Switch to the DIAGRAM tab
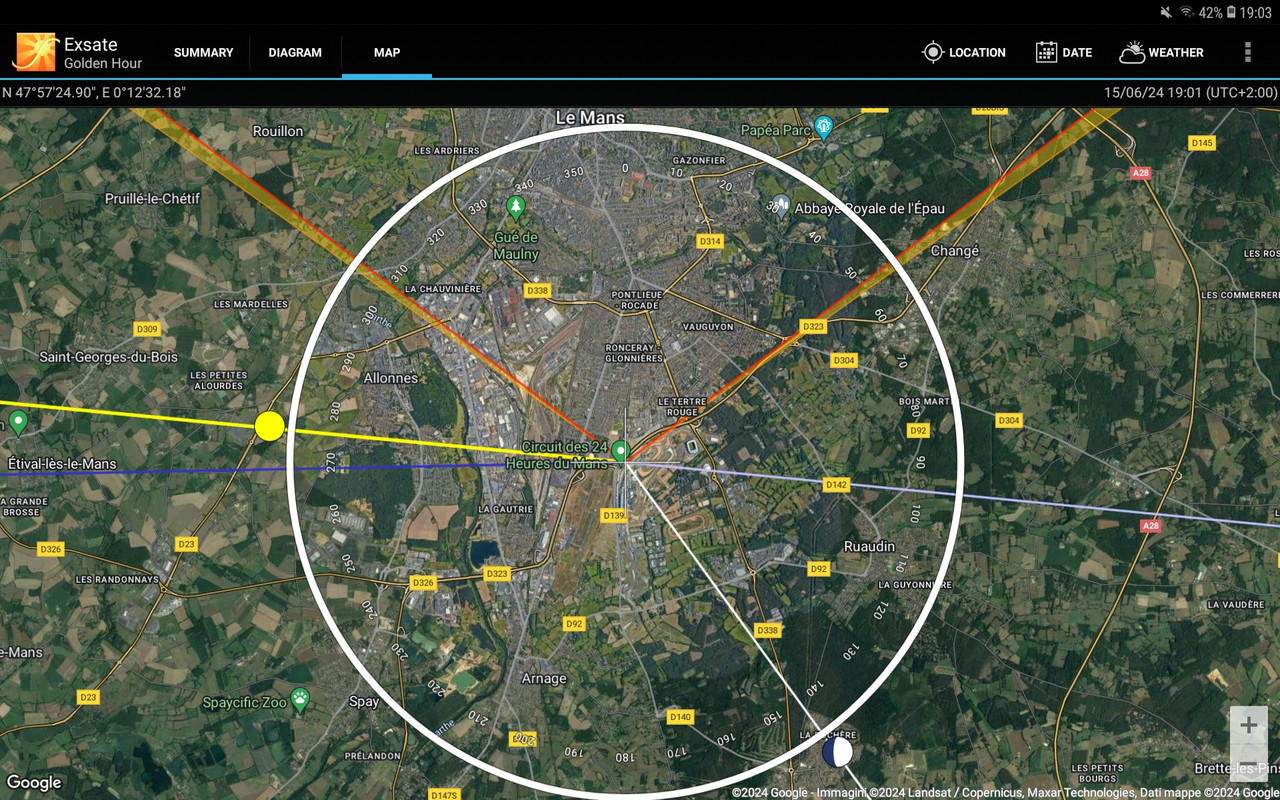Image resolution: width=1280 pixels, height=800 pixels. click(295, 52)
